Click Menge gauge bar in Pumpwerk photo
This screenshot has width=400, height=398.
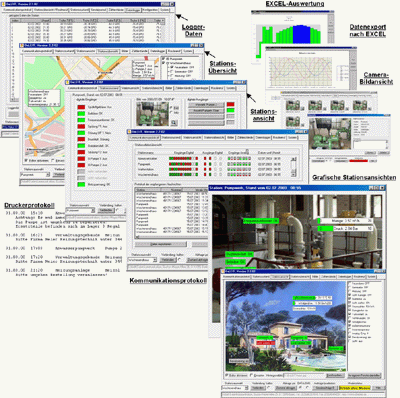click(346, 221)
